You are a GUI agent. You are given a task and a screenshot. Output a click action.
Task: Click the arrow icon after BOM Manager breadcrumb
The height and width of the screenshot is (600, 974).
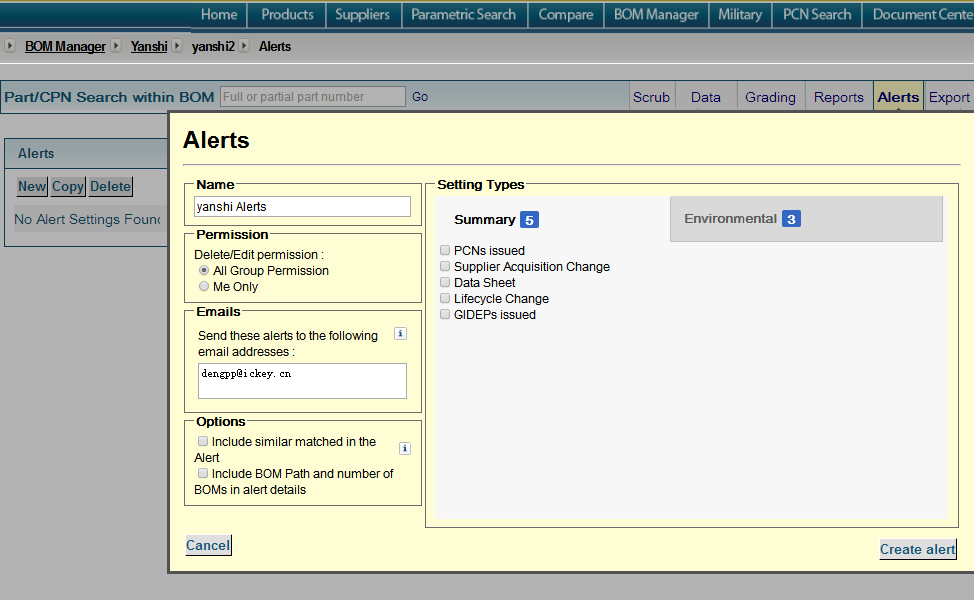coord(116,45)
